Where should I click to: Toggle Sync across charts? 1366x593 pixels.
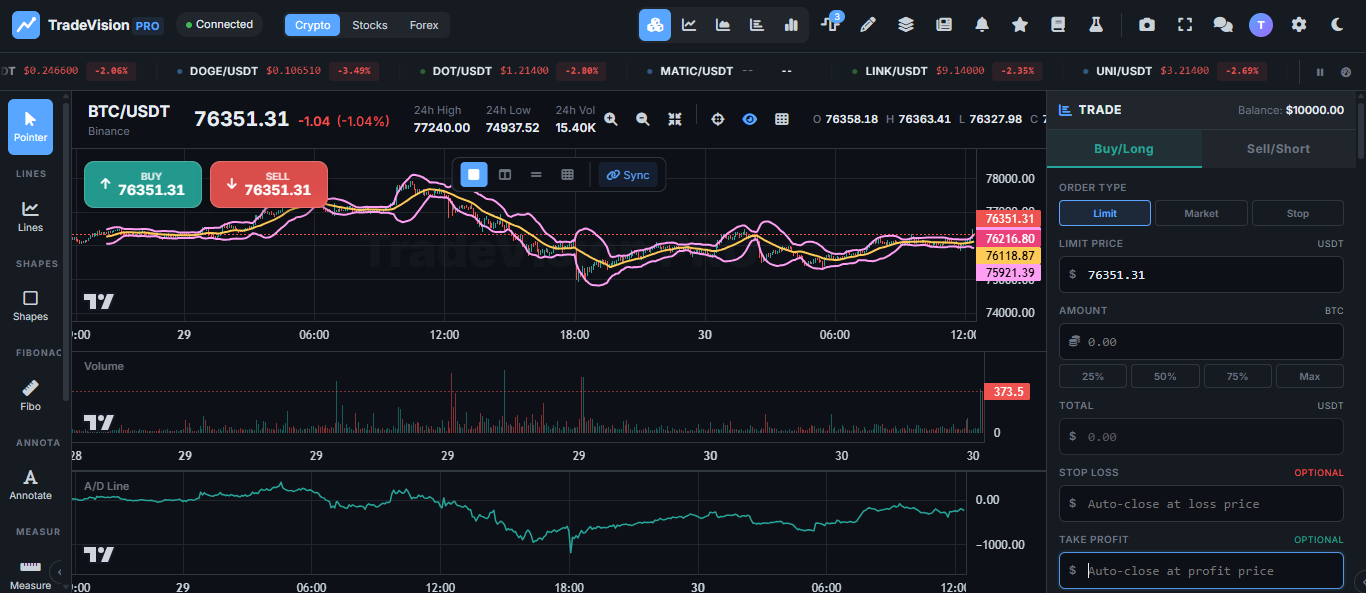(x=628, y=174)
